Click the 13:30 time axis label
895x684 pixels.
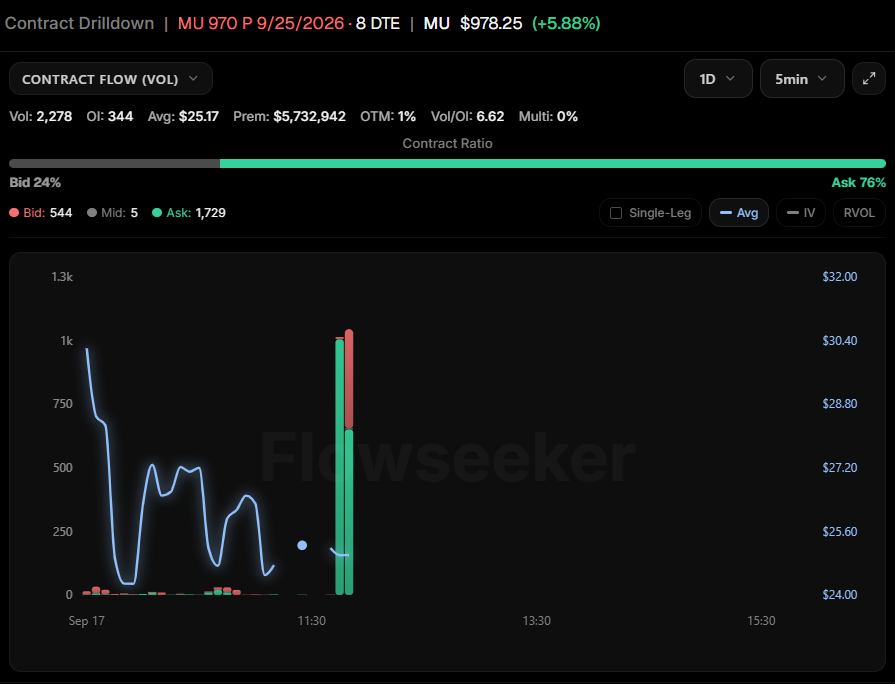click(x=537, y=621)
